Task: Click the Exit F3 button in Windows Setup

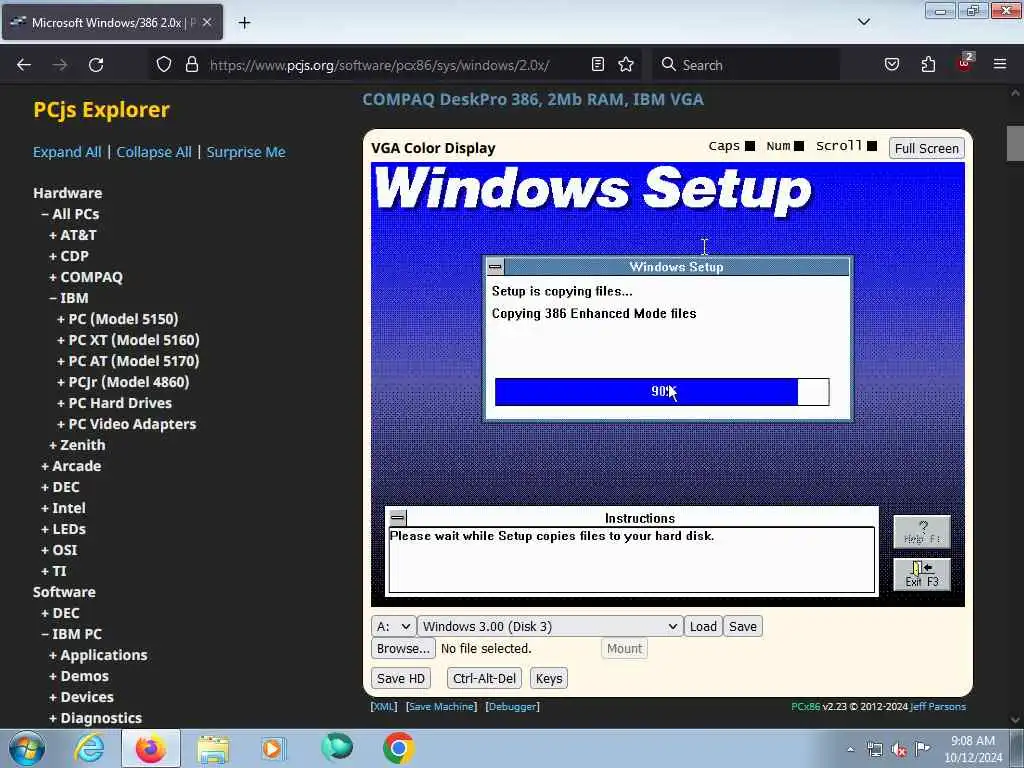Action: 921,575
